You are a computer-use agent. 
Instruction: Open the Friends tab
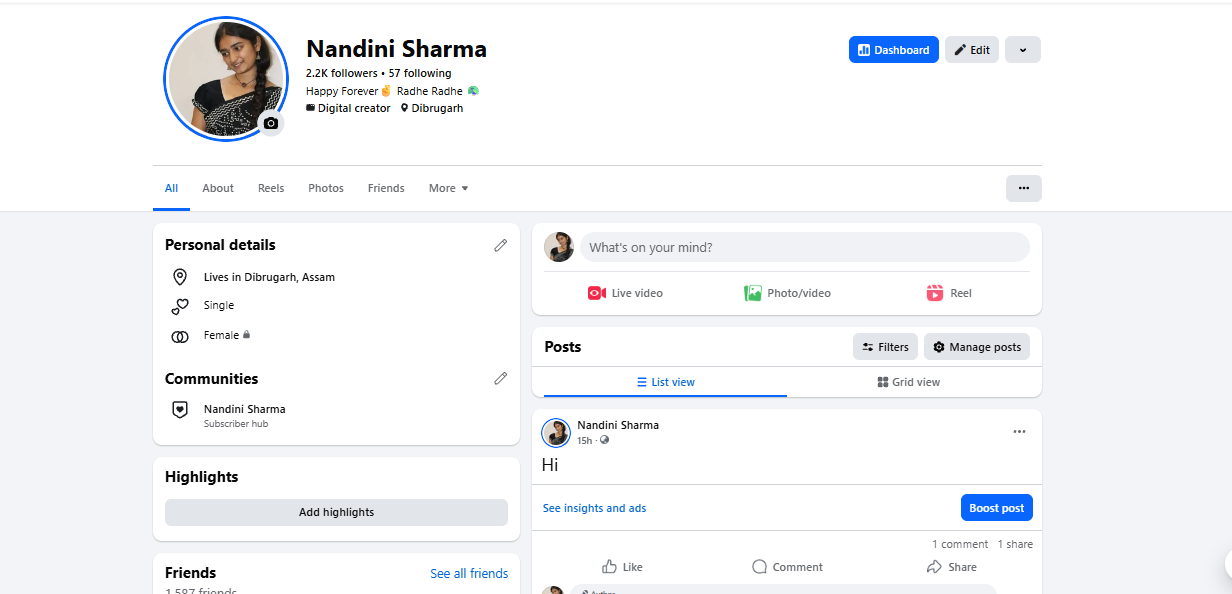point(386,188)
